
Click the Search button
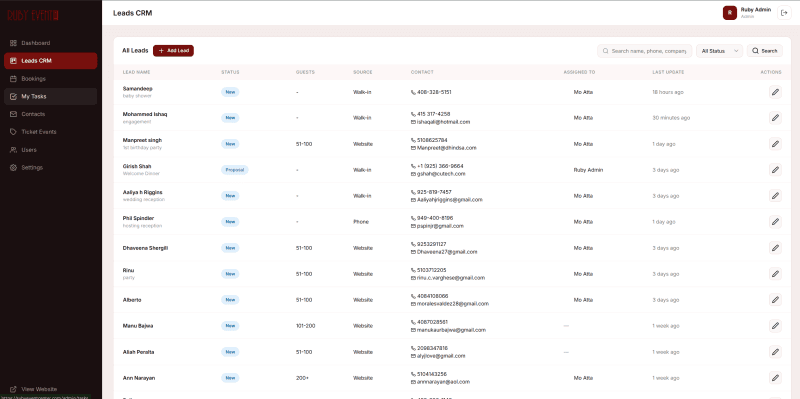[765, 51]
